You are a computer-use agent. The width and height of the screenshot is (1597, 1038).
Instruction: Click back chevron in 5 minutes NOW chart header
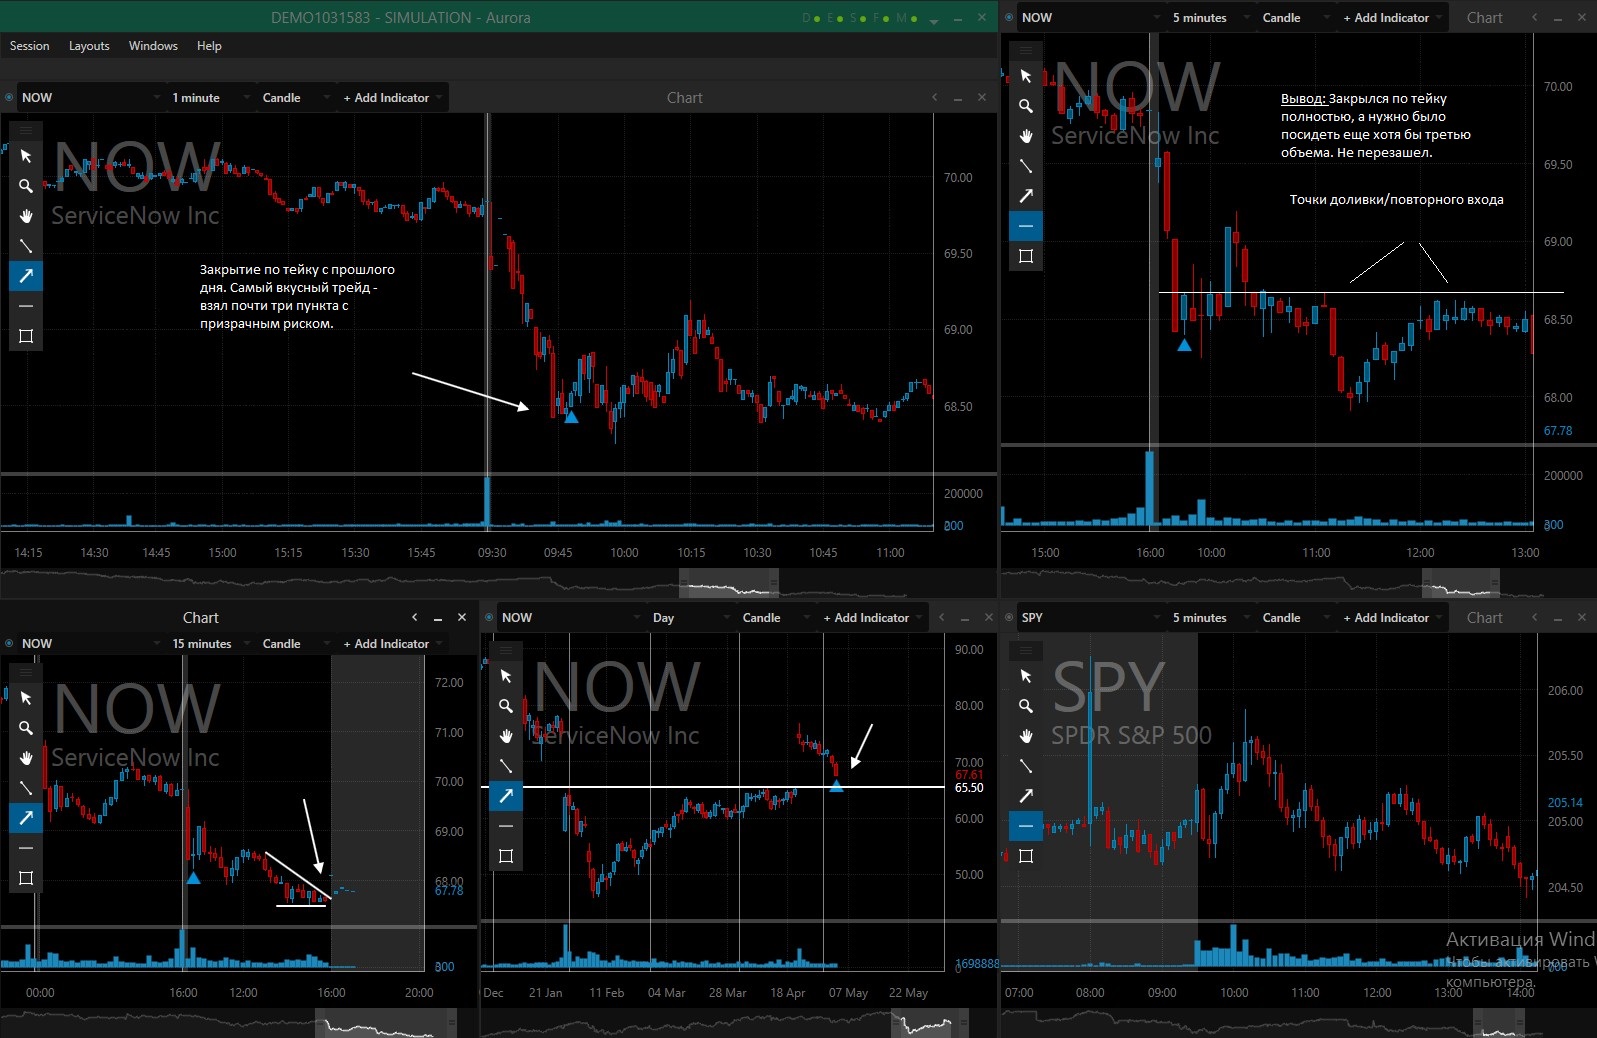1535,18
